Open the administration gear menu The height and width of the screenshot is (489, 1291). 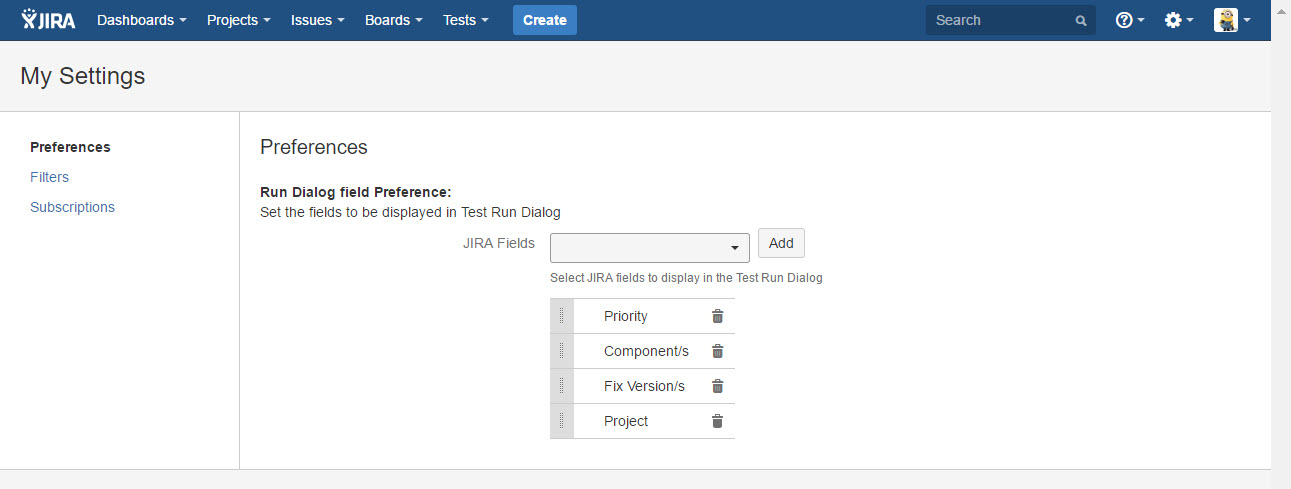pos(1179,20)
